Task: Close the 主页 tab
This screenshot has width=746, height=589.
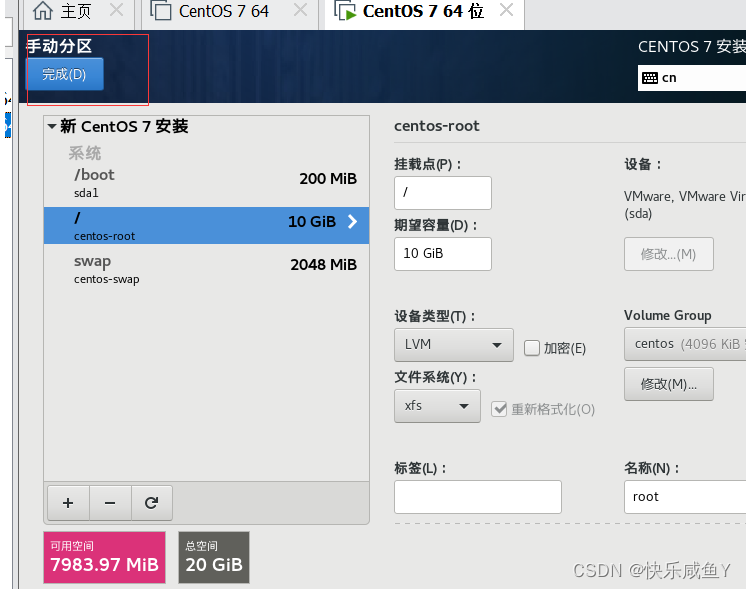Action: coord(116,10)
